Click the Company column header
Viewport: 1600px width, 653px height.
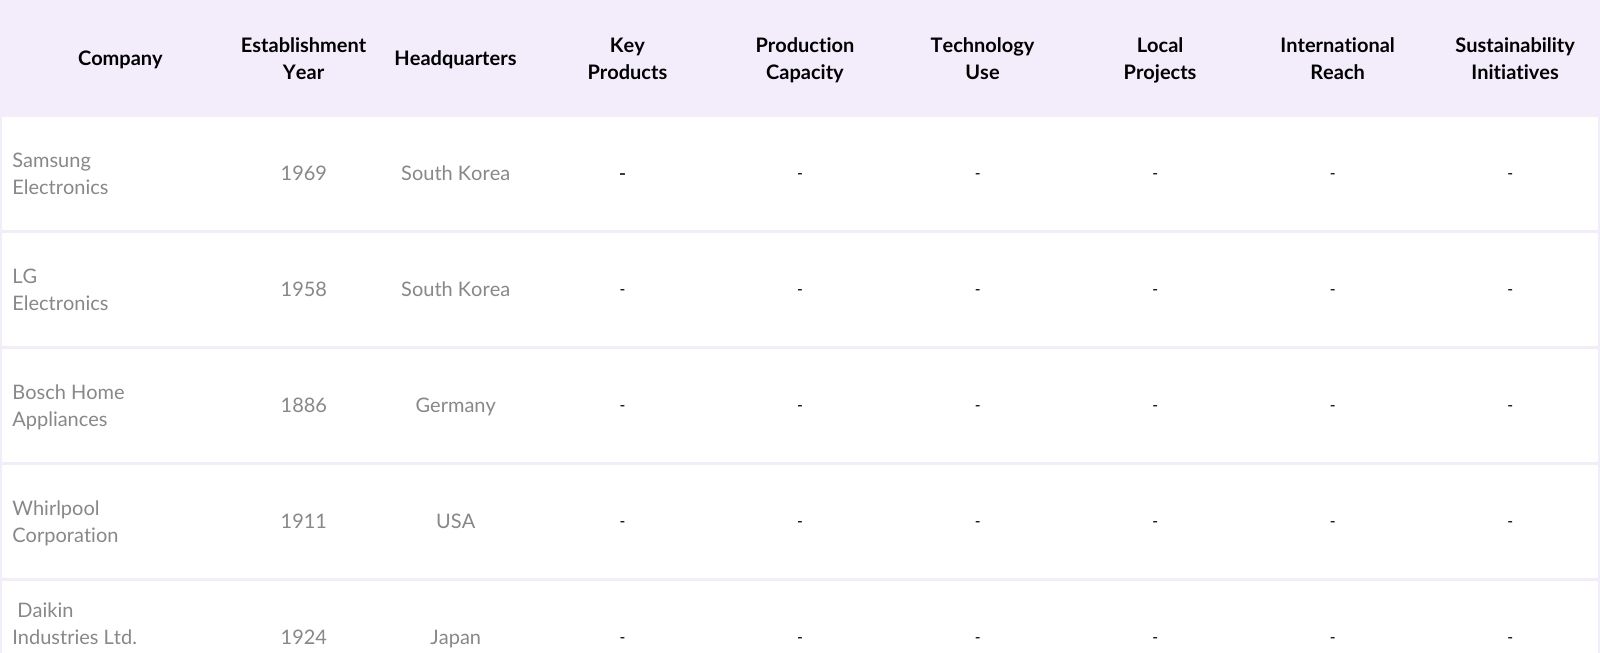point(120,58)
